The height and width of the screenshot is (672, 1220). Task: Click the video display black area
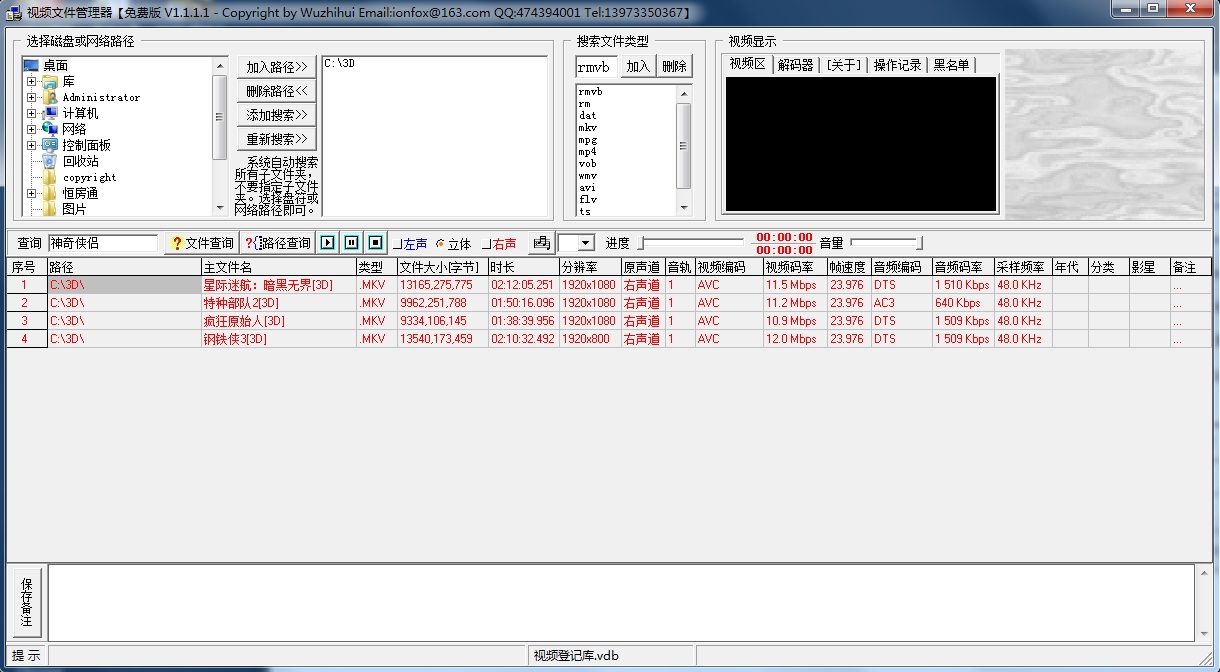point(861,143)
